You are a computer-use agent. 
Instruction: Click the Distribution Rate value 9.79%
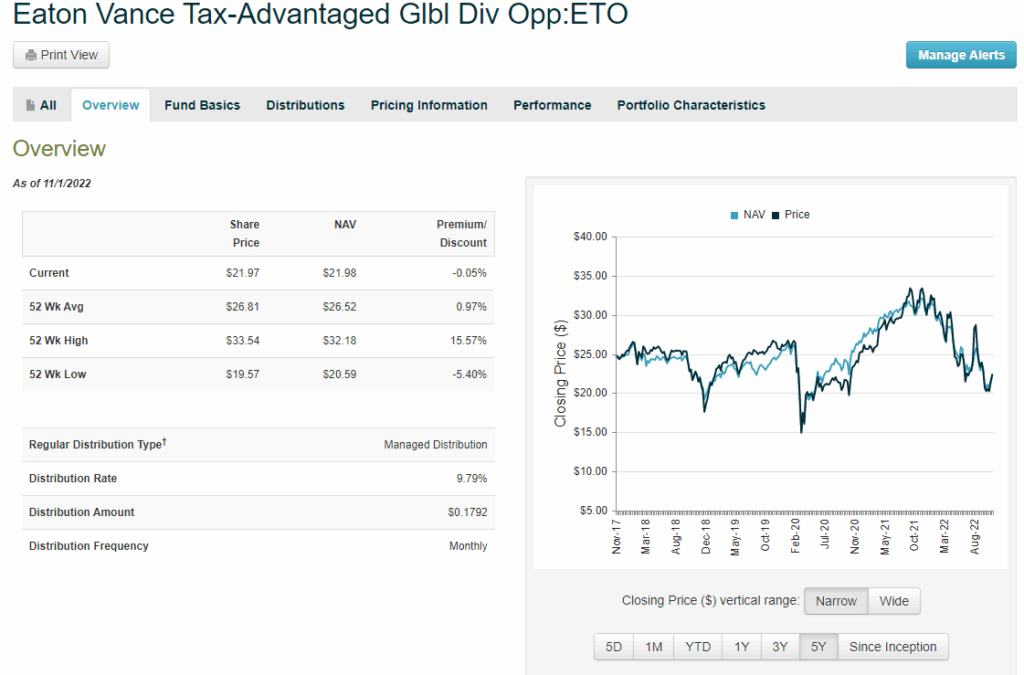point(472,479)
